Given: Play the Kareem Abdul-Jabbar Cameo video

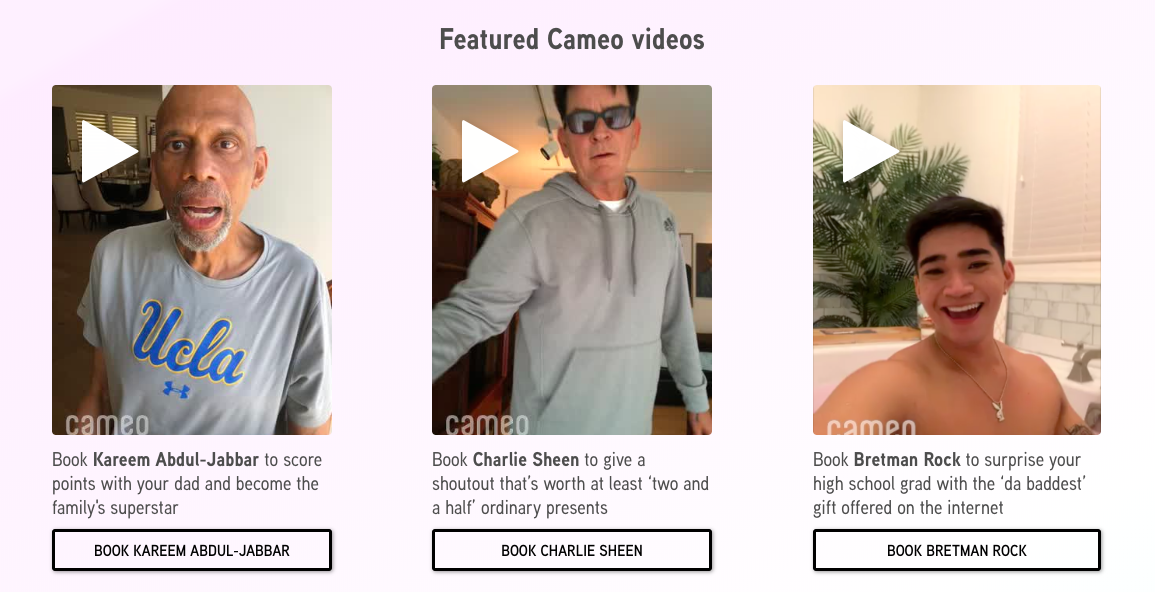Looking at the screenshot, I should 109,151.
